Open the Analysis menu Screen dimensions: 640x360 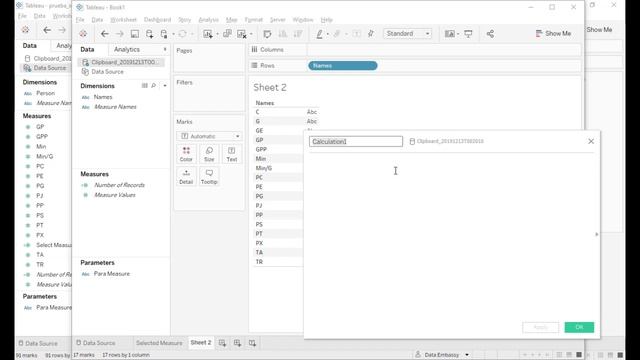click(x=208, y=20)
